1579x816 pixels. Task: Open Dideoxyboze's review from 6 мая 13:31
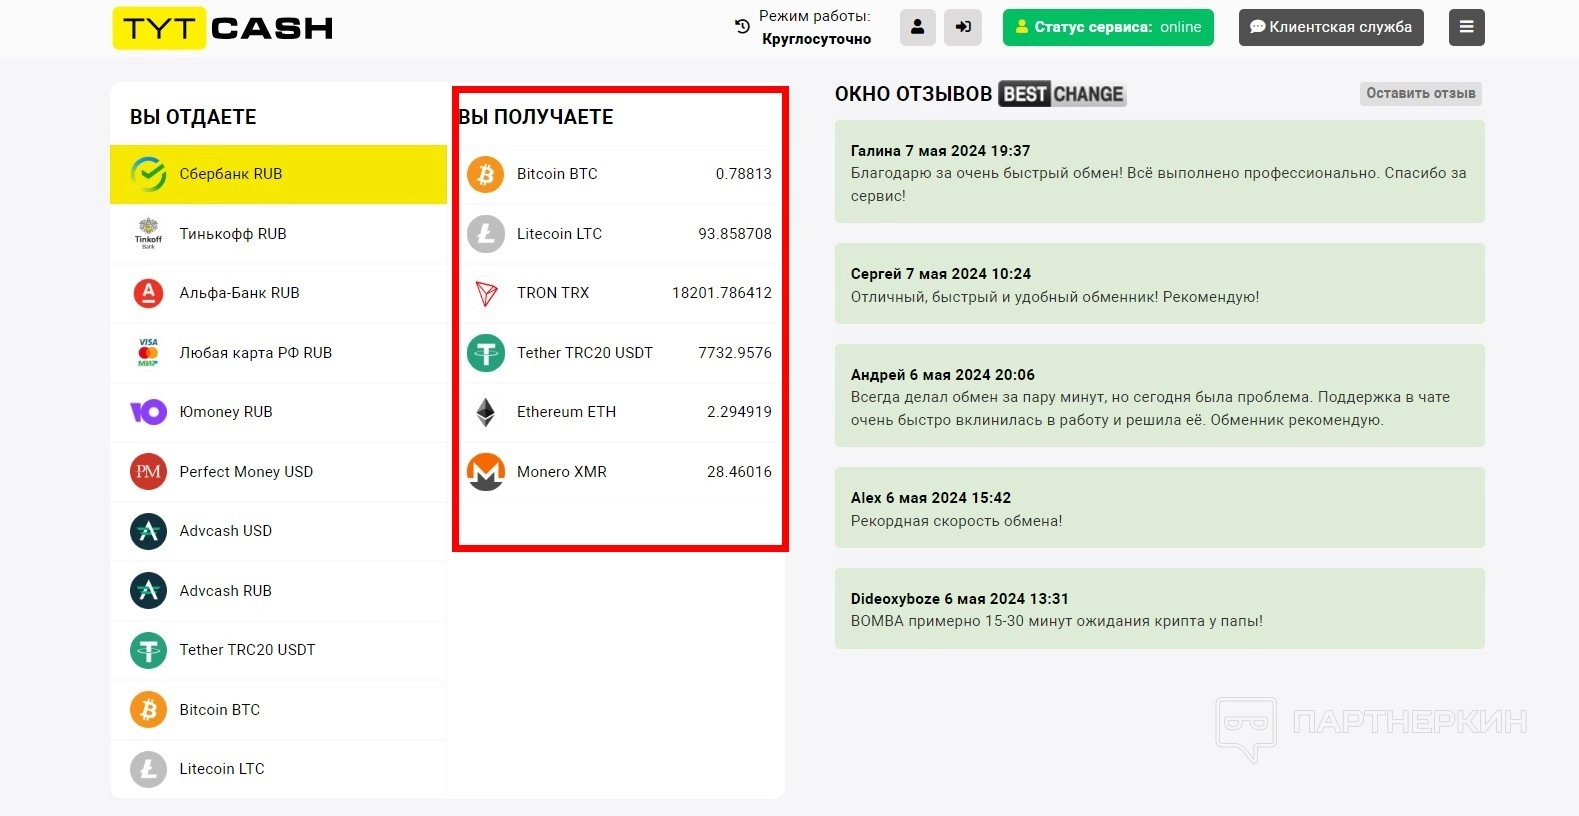[x=1160, y=609]
